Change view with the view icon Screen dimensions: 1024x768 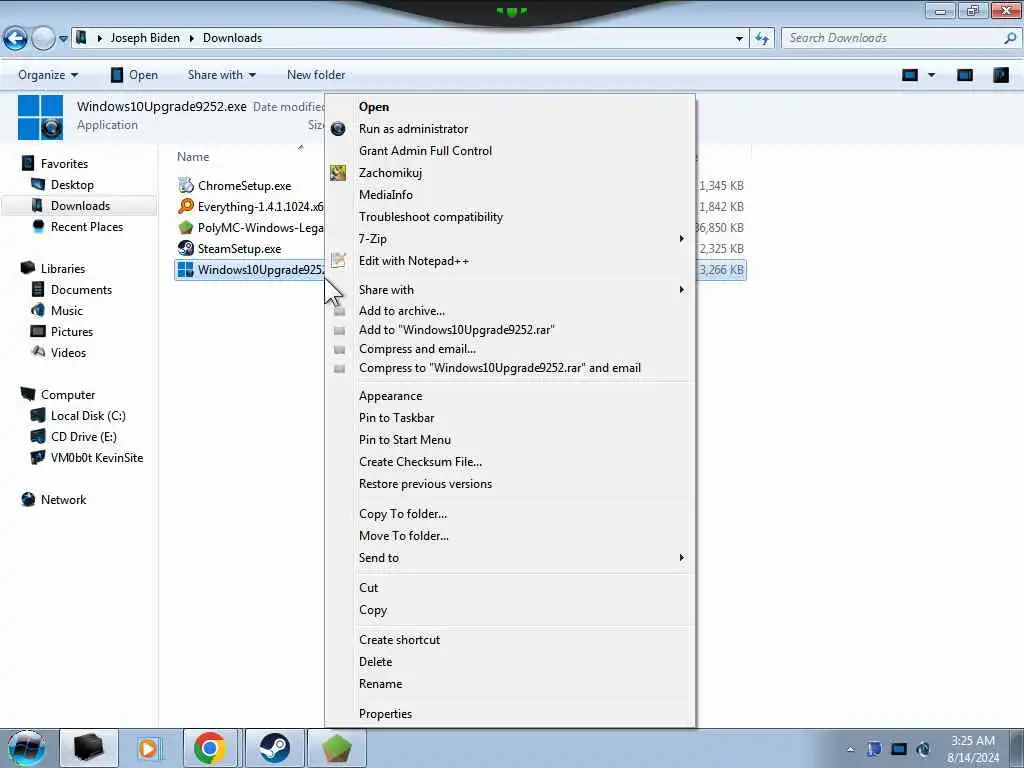910,75
